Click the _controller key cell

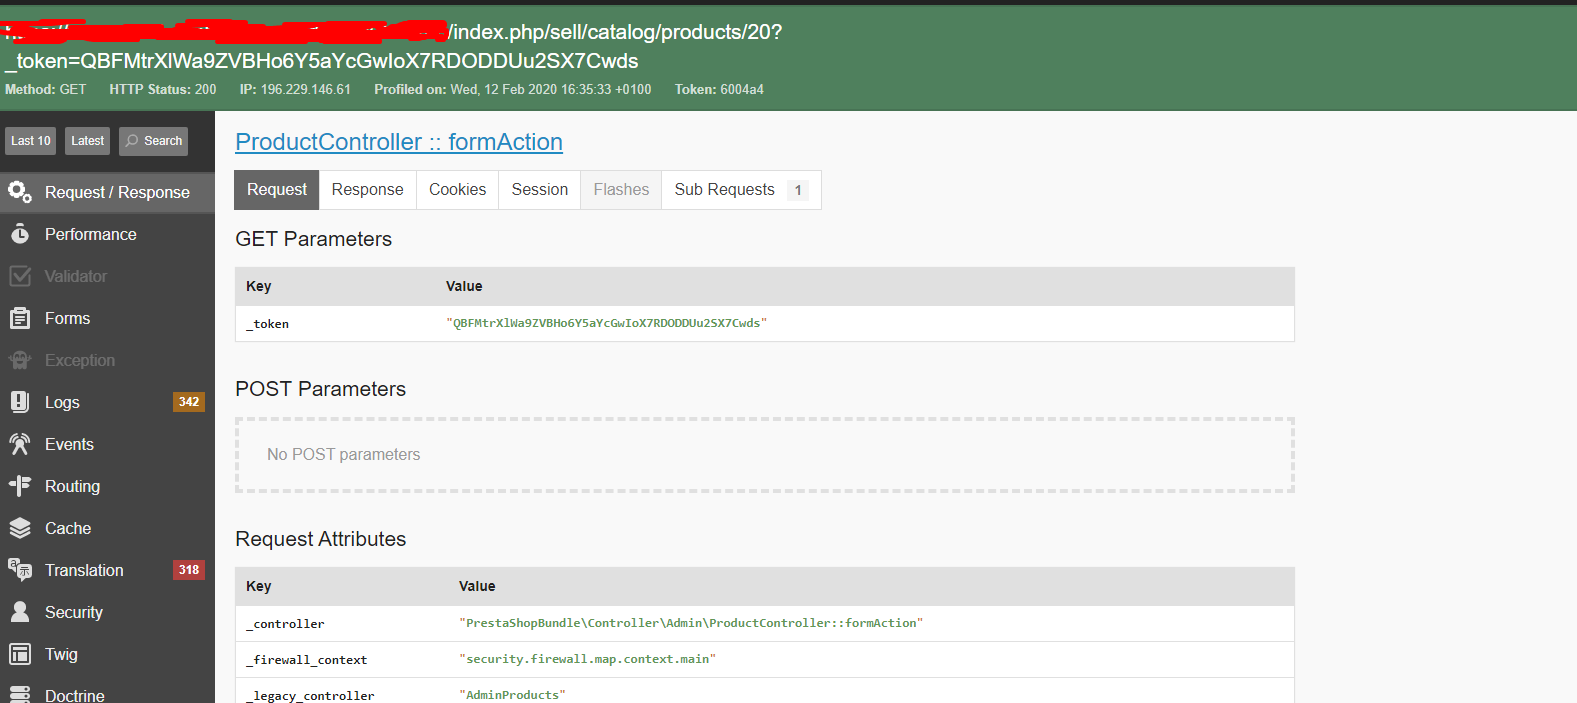(285, 624)
